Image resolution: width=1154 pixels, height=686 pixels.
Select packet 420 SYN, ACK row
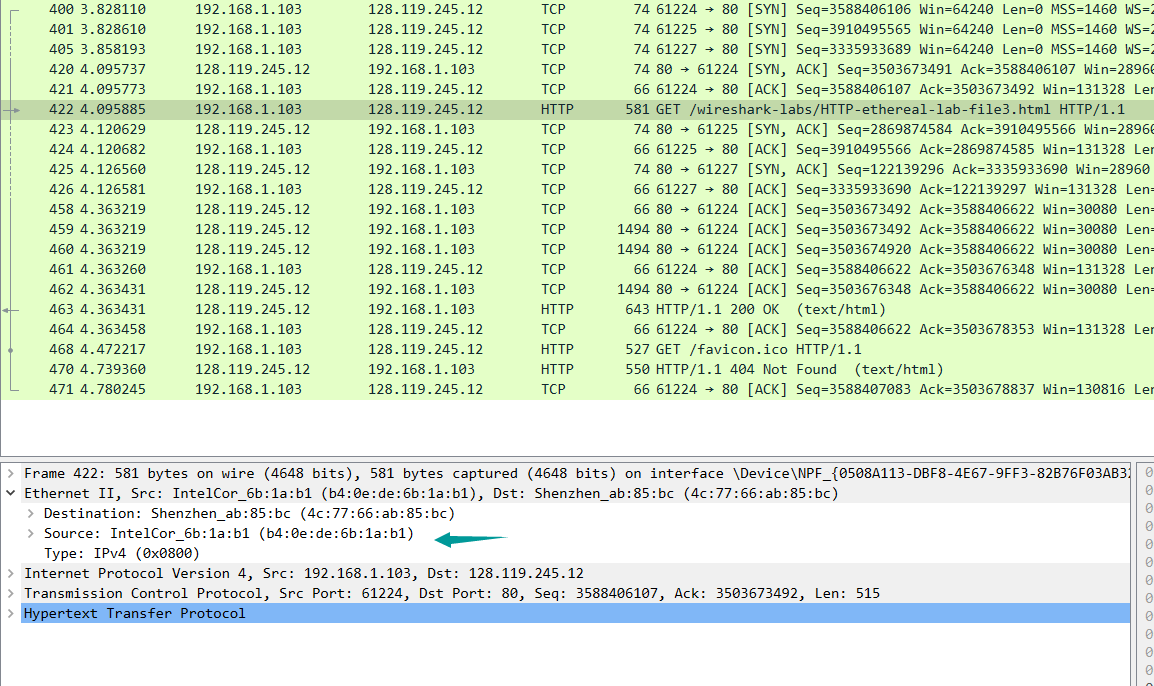(600, 69)
